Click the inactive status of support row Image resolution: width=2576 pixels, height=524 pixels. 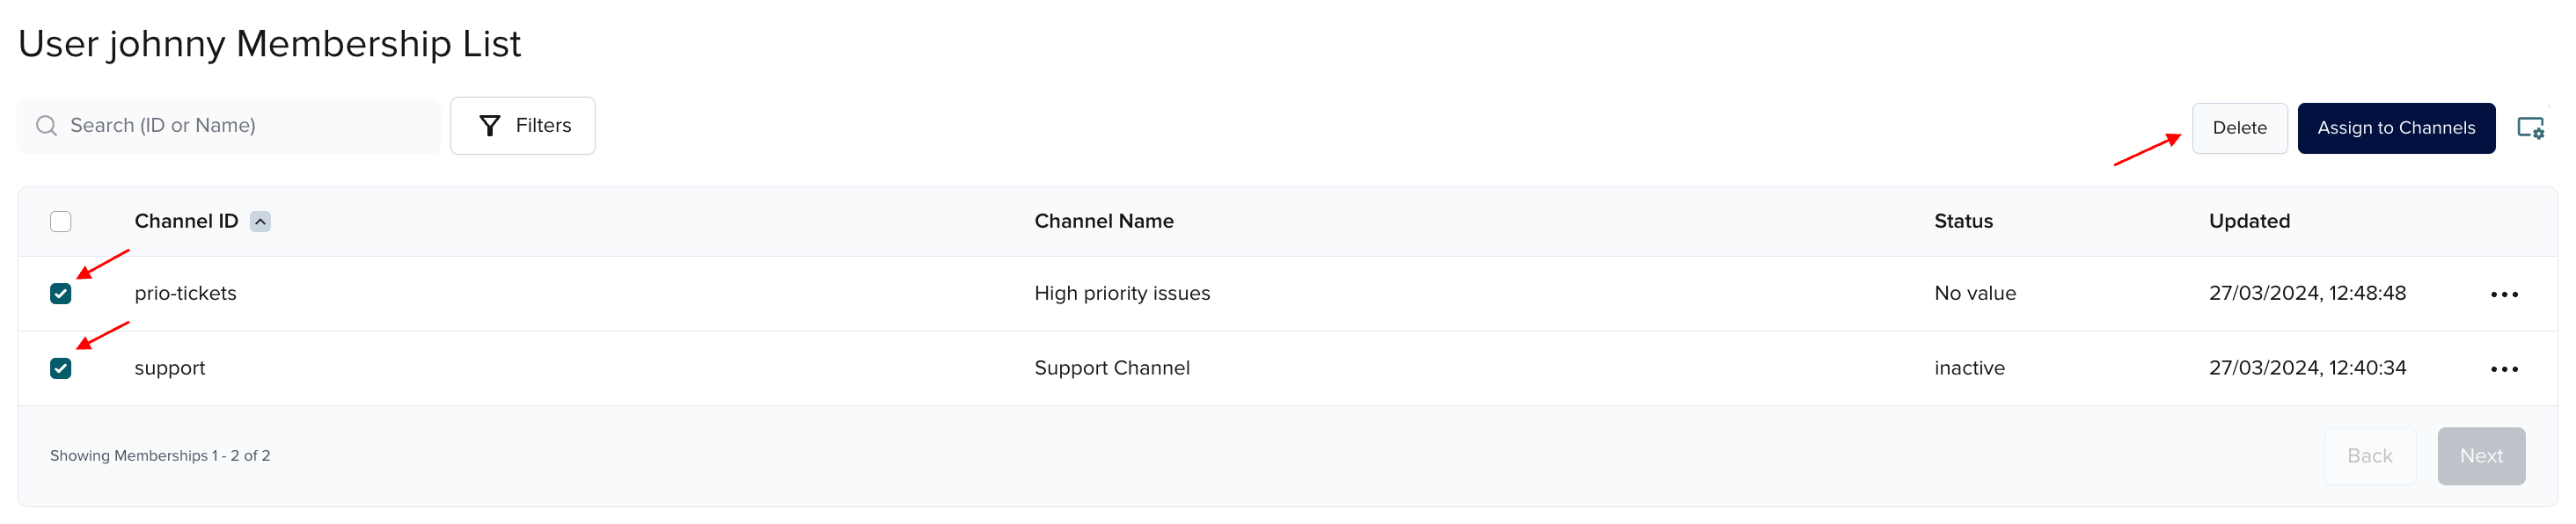[x=1968, y=368]
